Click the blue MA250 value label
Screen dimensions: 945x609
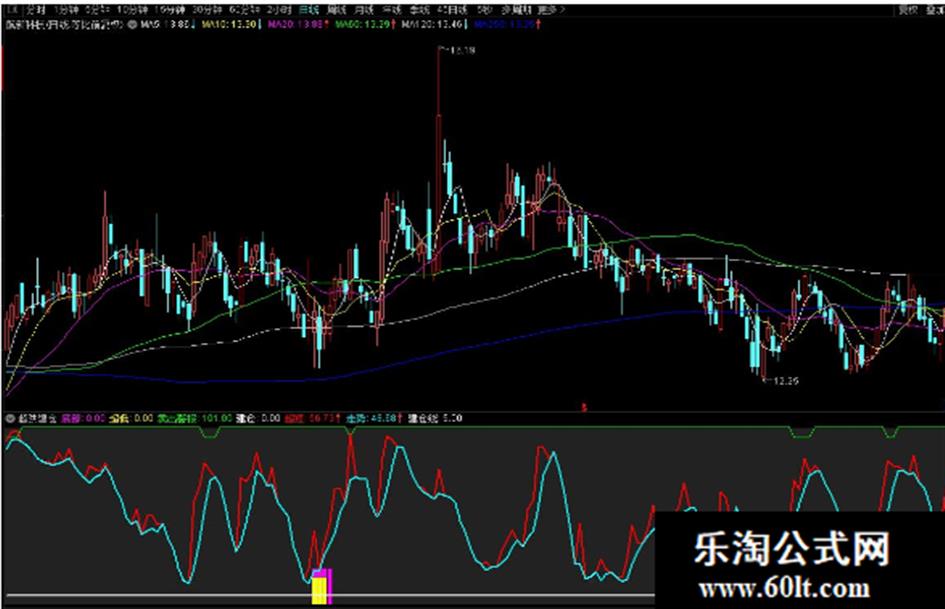click(507, 25)
